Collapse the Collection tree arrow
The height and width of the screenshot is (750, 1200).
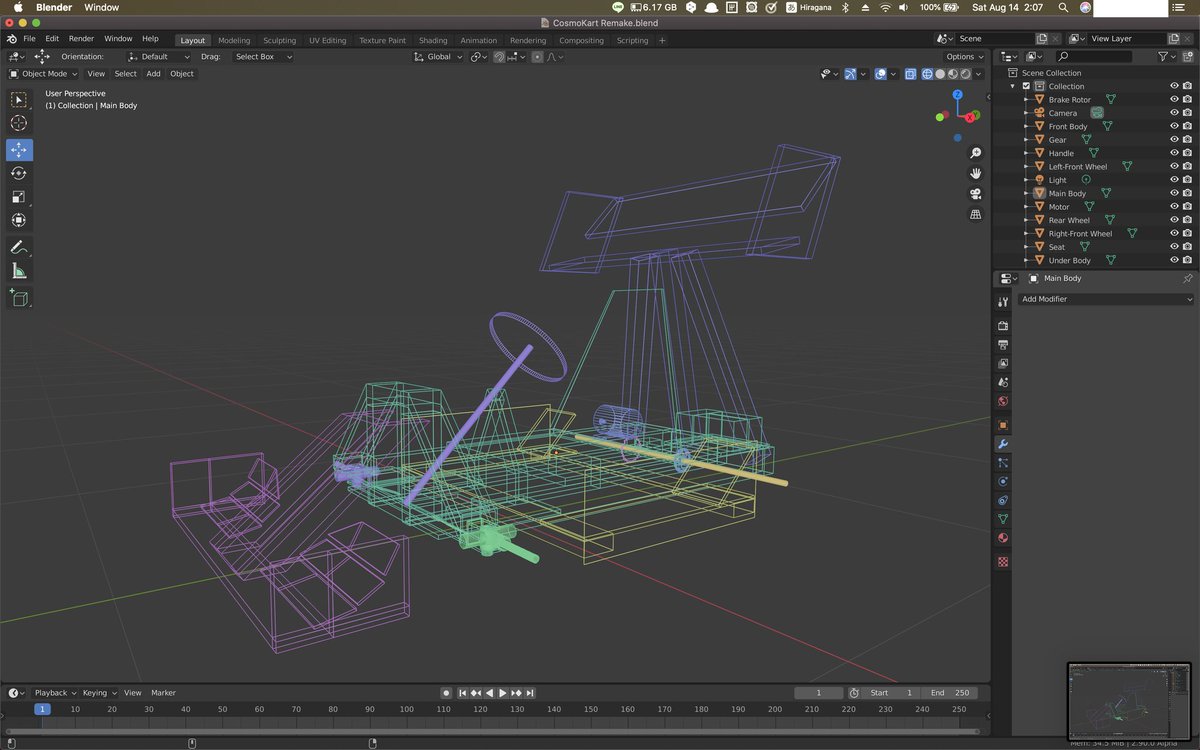tap(1013, 86)
